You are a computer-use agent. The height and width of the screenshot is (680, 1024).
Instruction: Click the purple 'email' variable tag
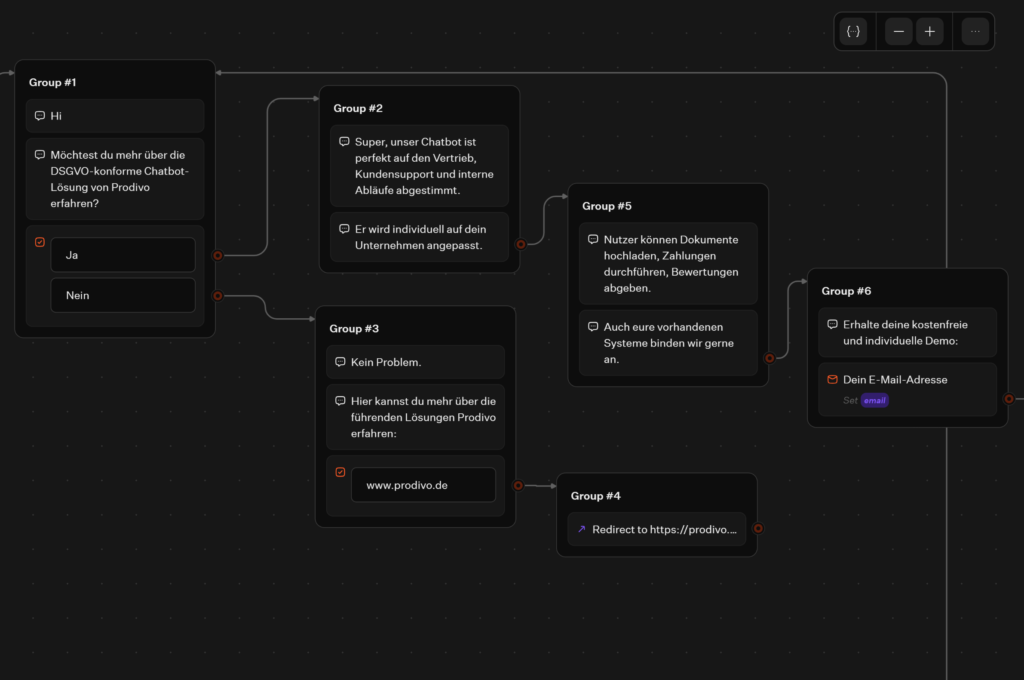click(875, 401)
